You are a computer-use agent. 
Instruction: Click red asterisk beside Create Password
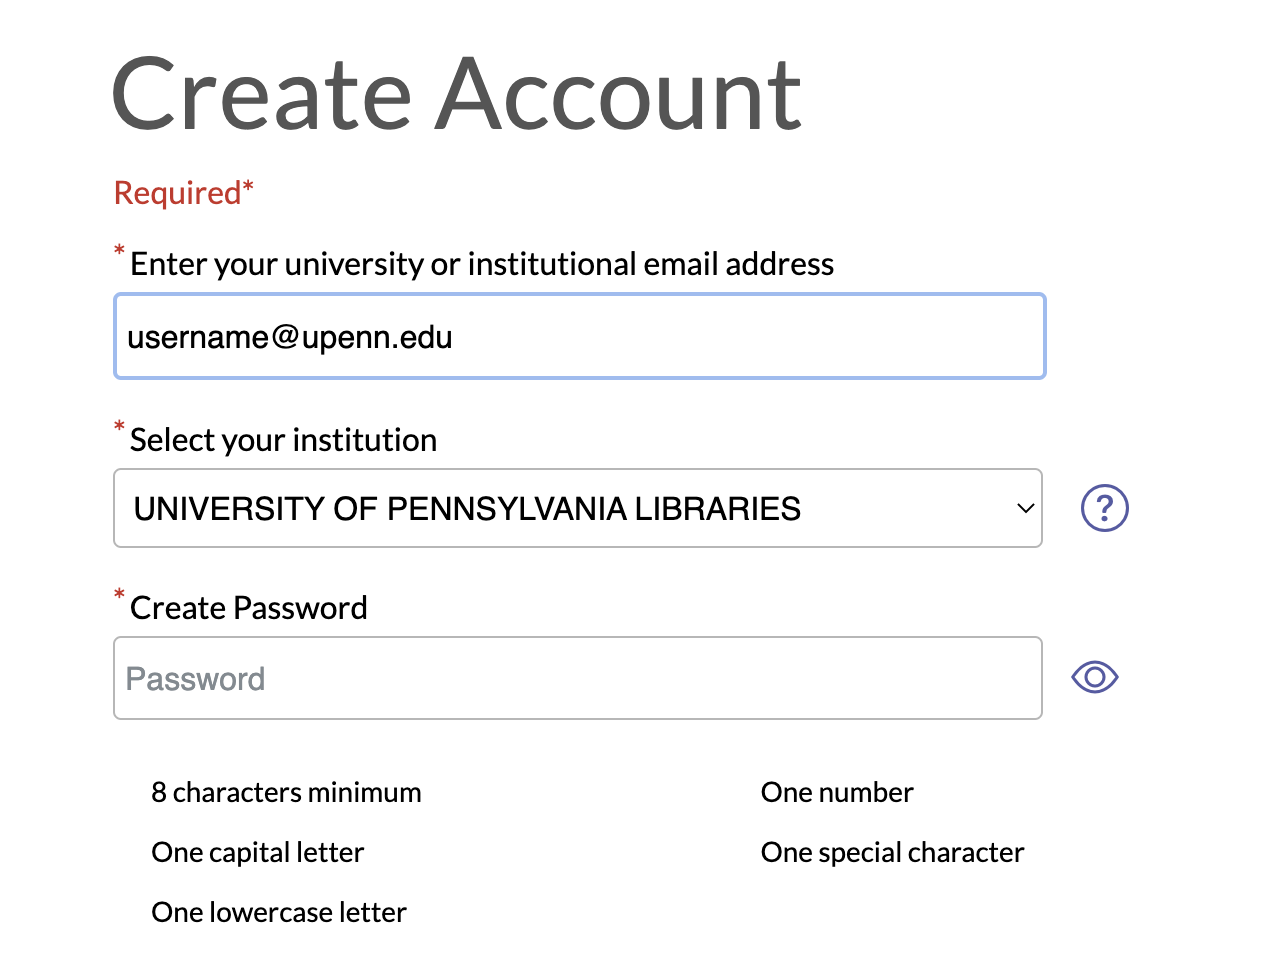[119, 595]
